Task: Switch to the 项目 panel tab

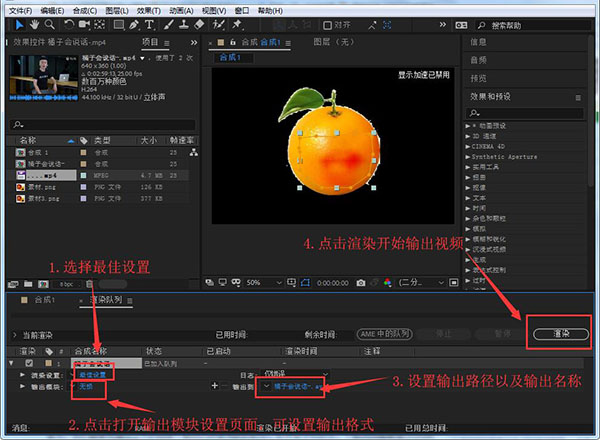Action: [x=150, y=42]
